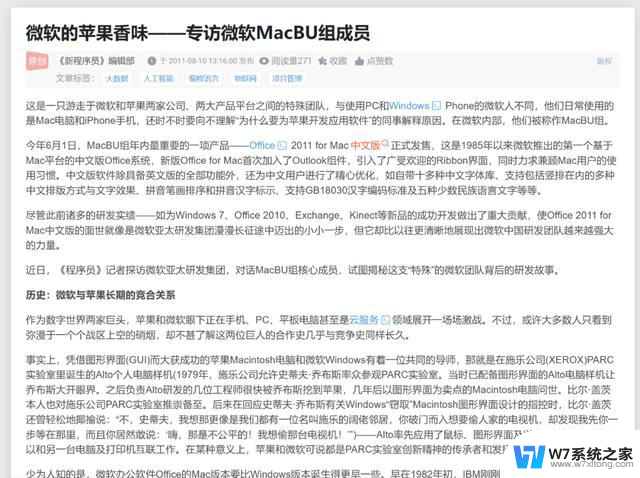Open the 版权 link in the article header
The height and width of the screenshot is (478, 640).
[604, 61]
